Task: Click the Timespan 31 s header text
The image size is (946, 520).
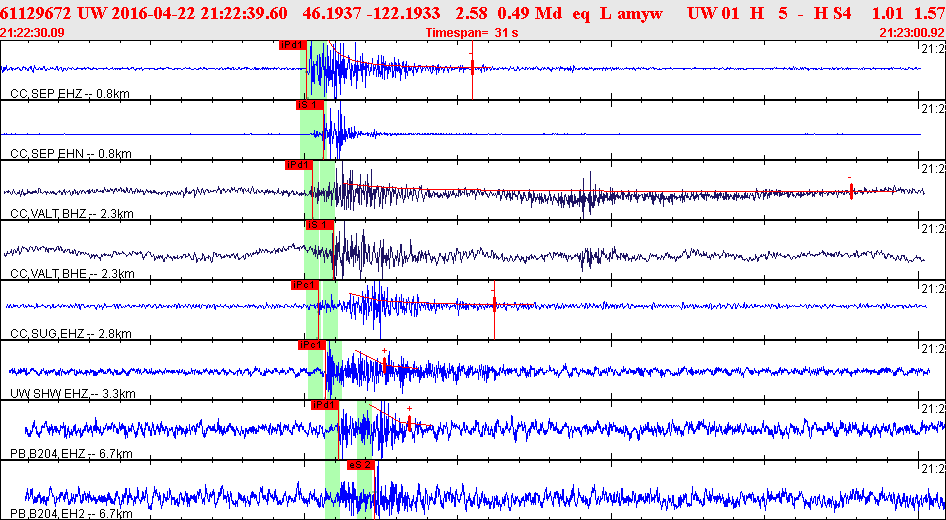Action: [472, 33]
